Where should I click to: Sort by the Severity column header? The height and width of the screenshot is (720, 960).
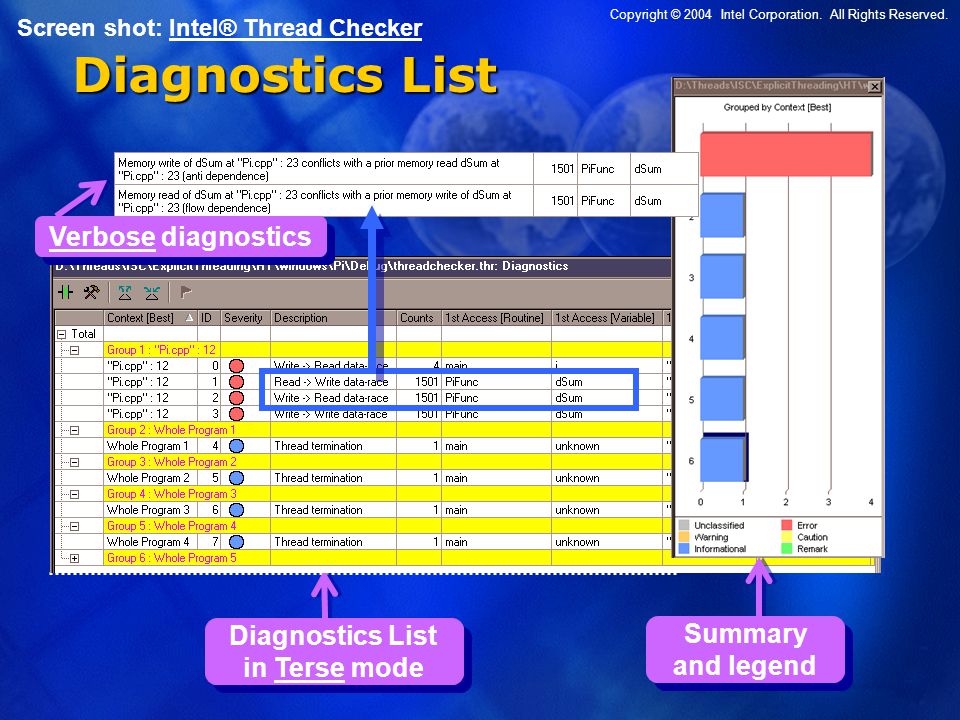(x=246, y=318)
